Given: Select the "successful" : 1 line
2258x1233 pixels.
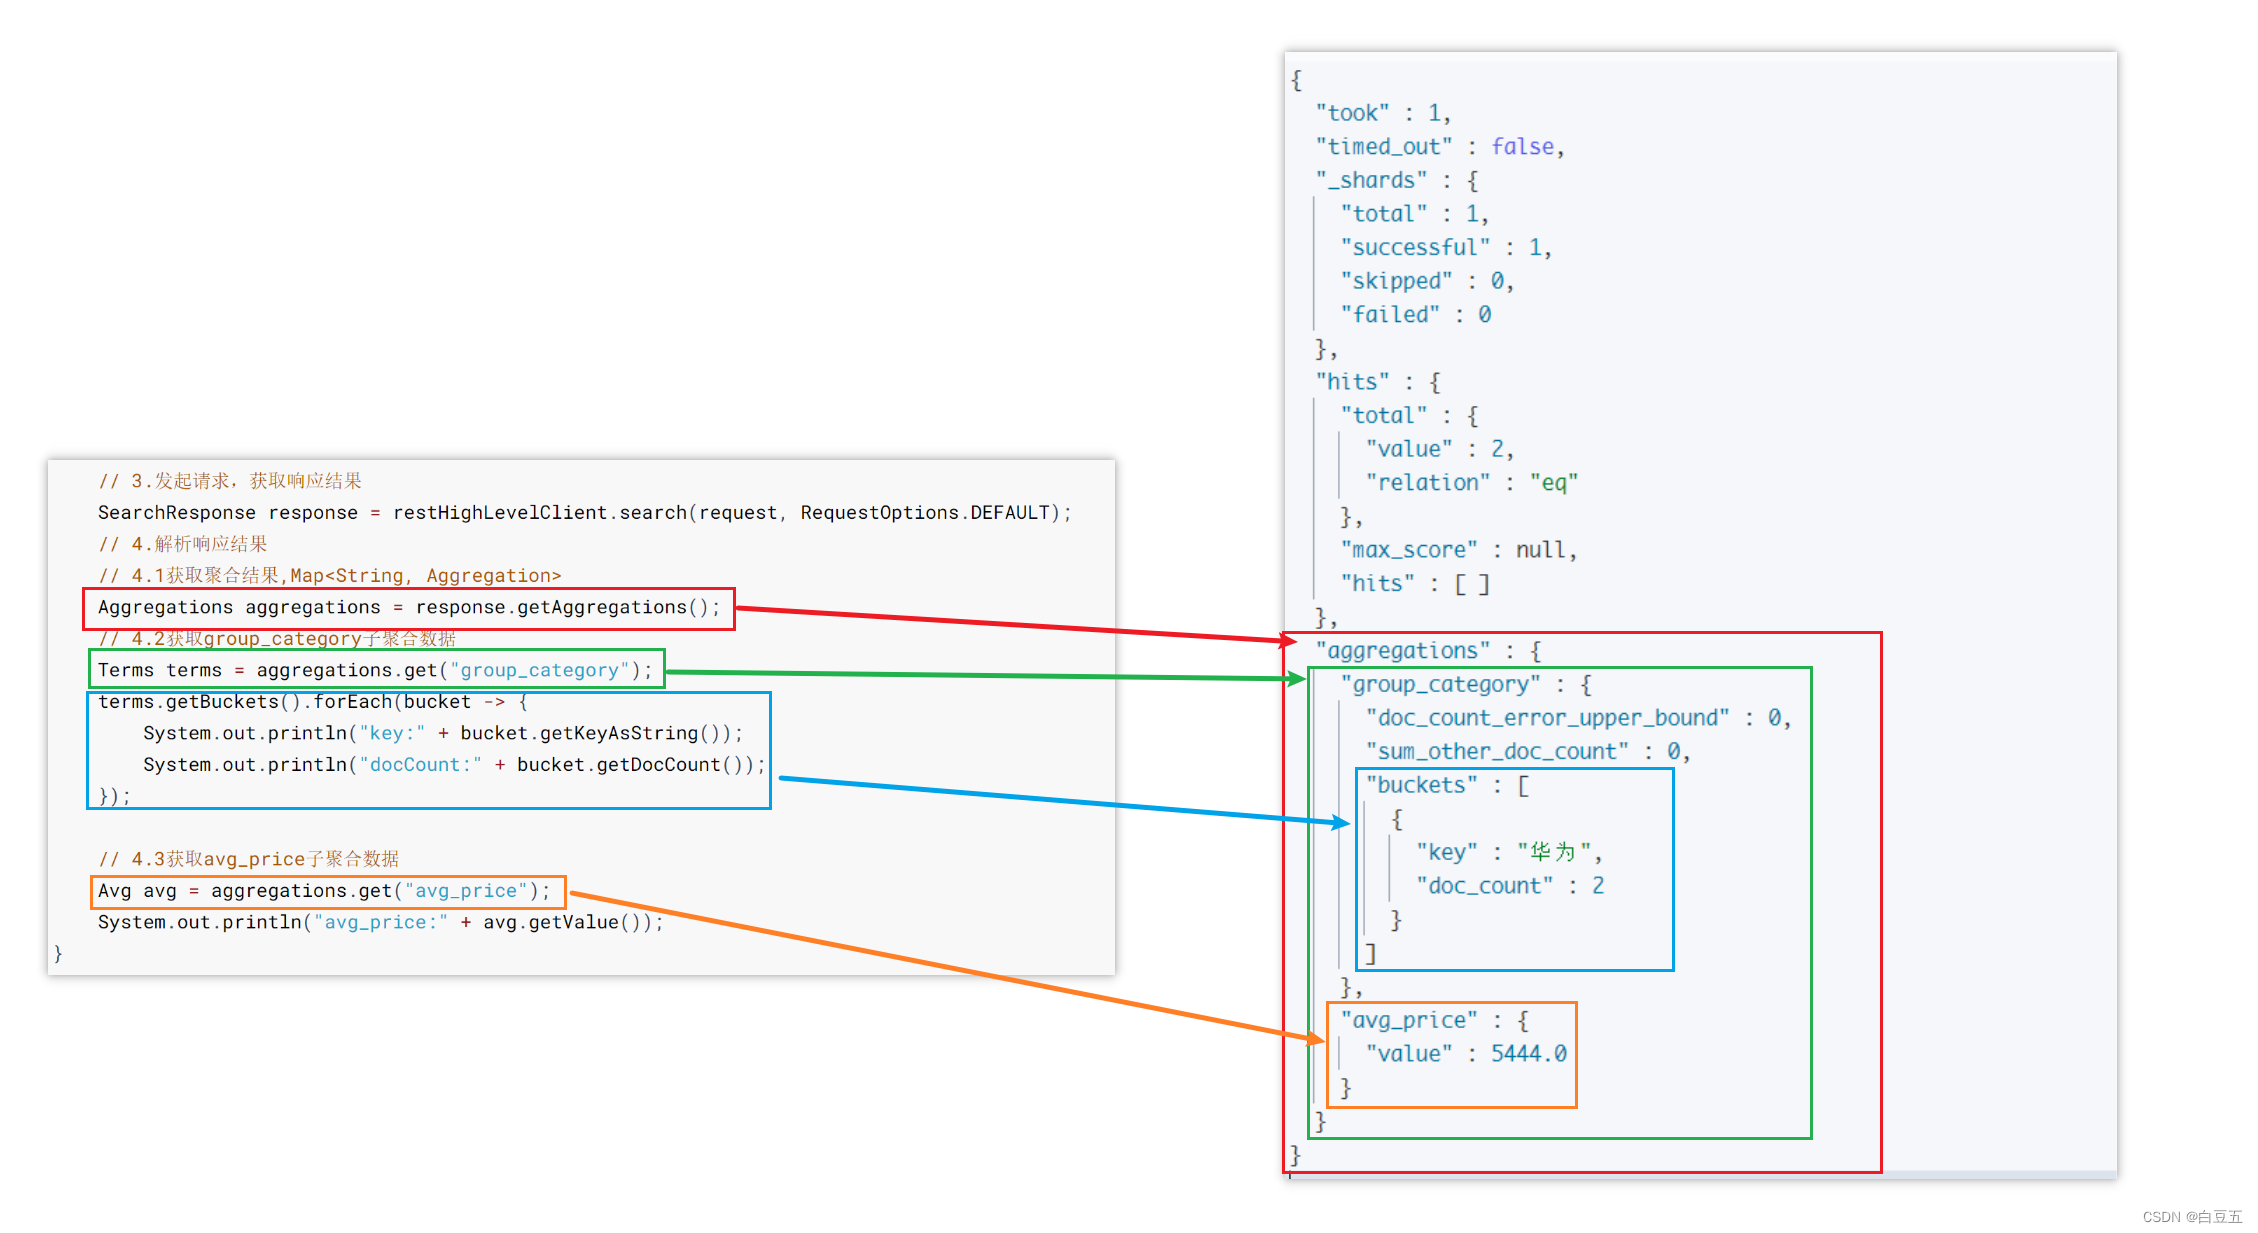Looking at the screenshot, I should (x=1446, y=247).
